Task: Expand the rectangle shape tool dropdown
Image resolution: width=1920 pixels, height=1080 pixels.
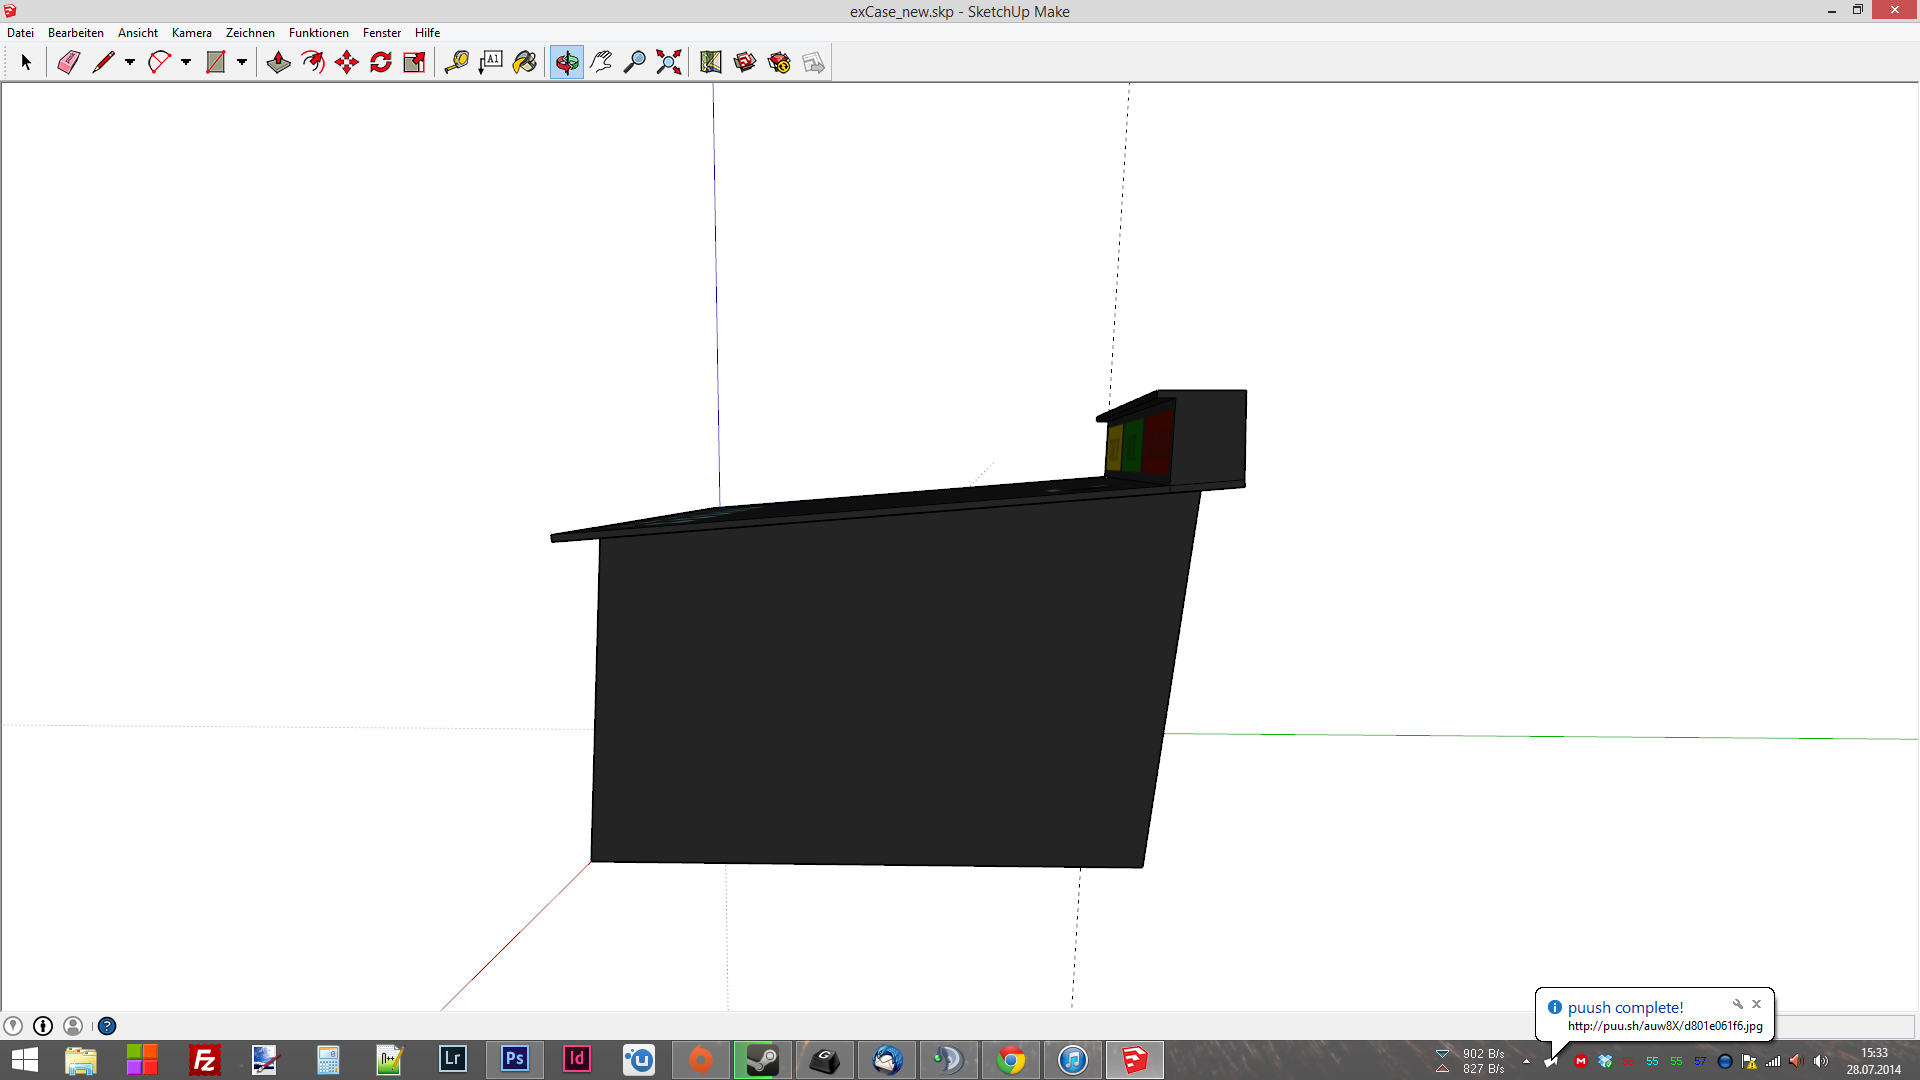Action: pyautogui.click(x=242, y=62)
